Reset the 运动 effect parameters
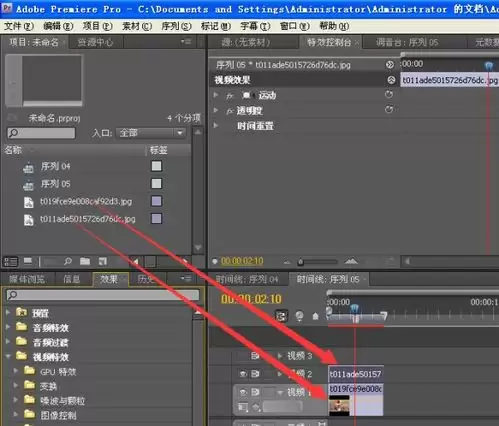499x426 pixels. 389,95
